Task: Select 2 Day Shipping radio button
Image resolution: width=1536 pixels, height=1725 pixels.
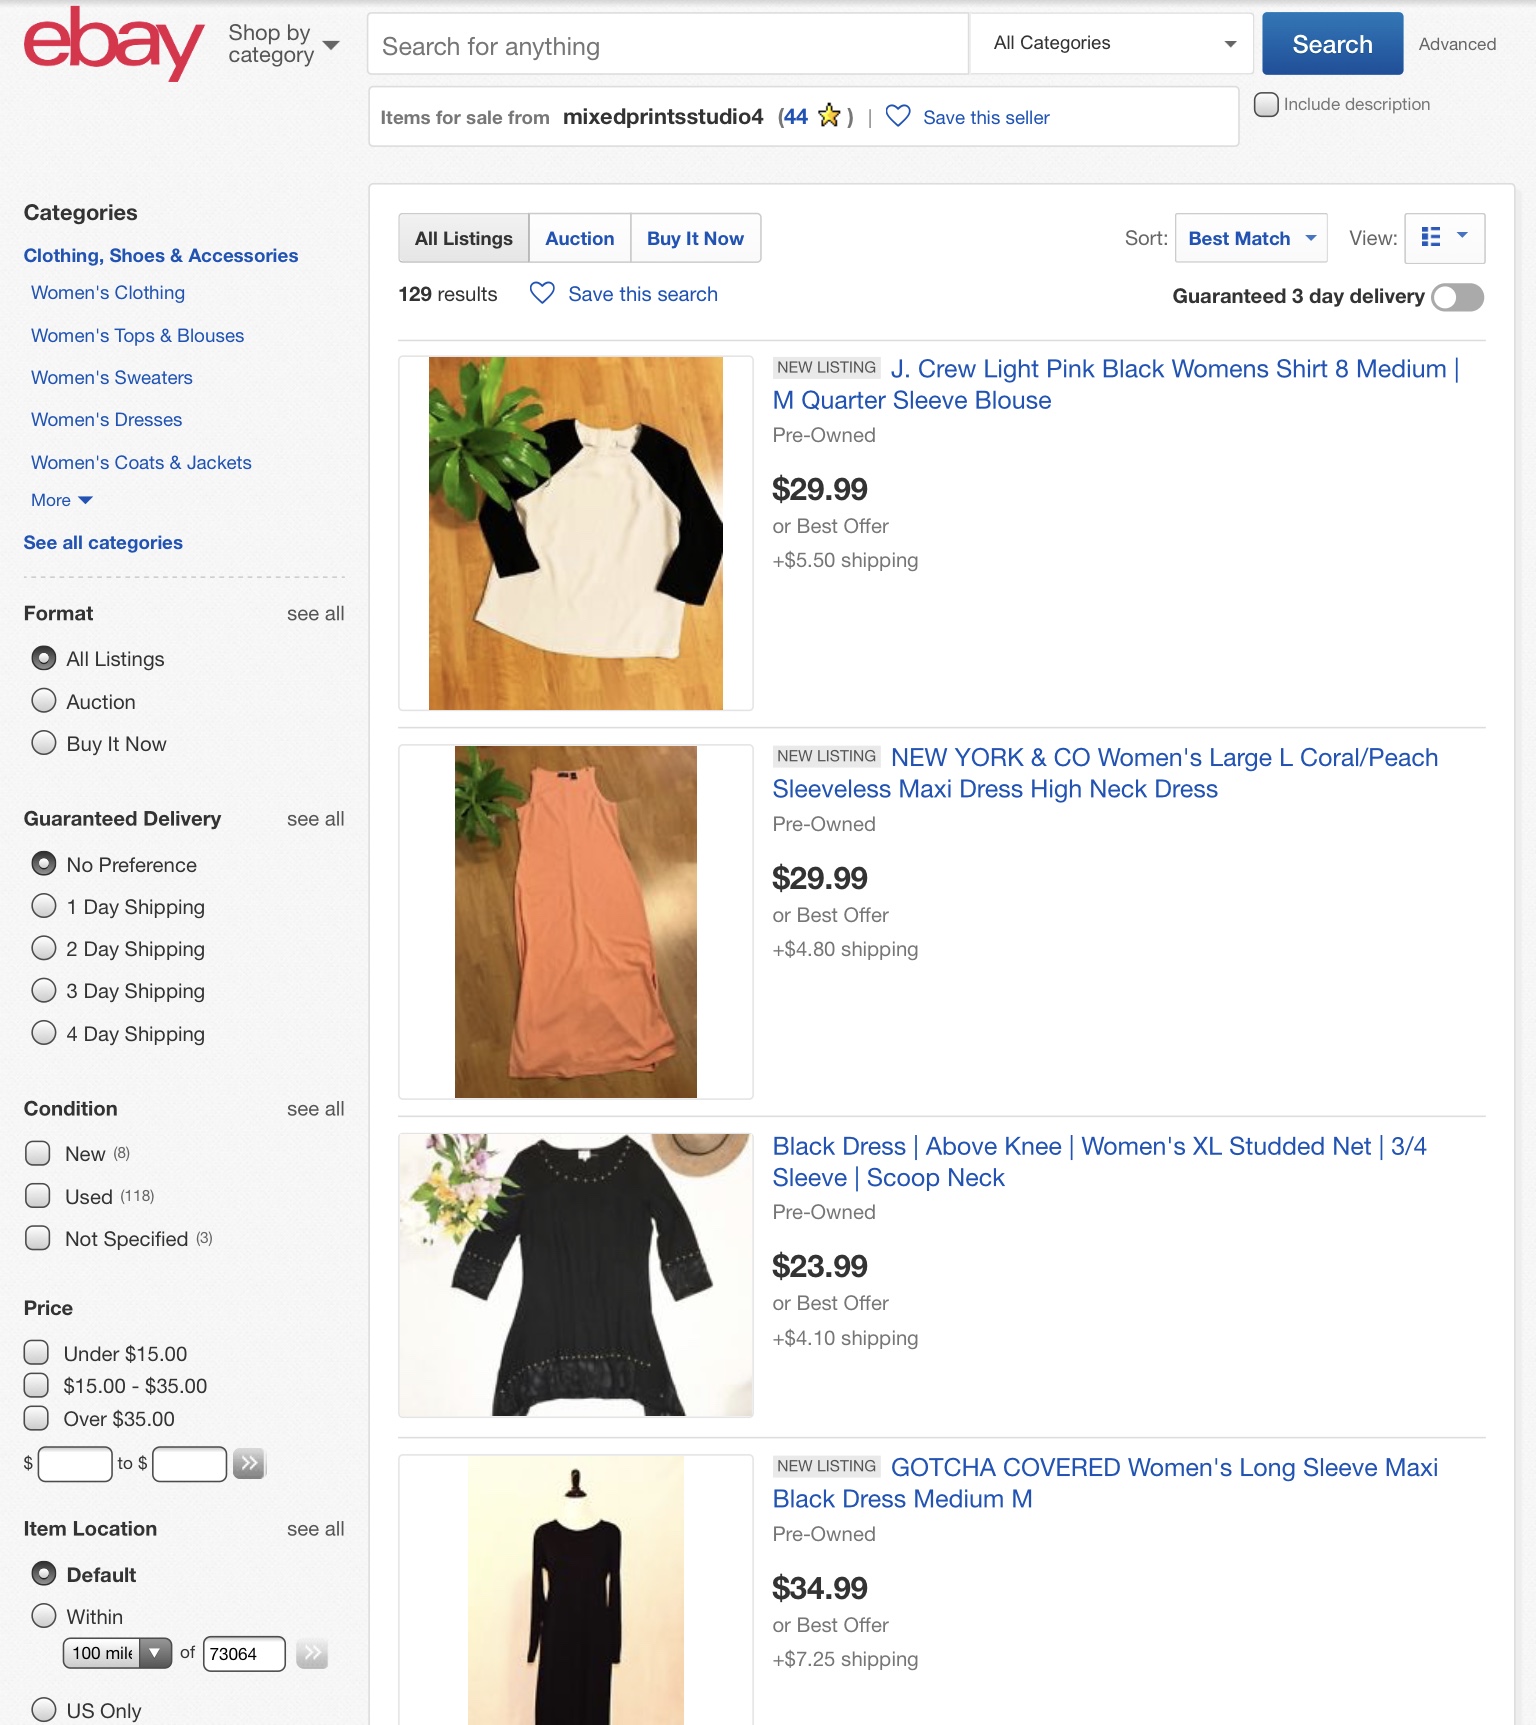Action: 44,948
